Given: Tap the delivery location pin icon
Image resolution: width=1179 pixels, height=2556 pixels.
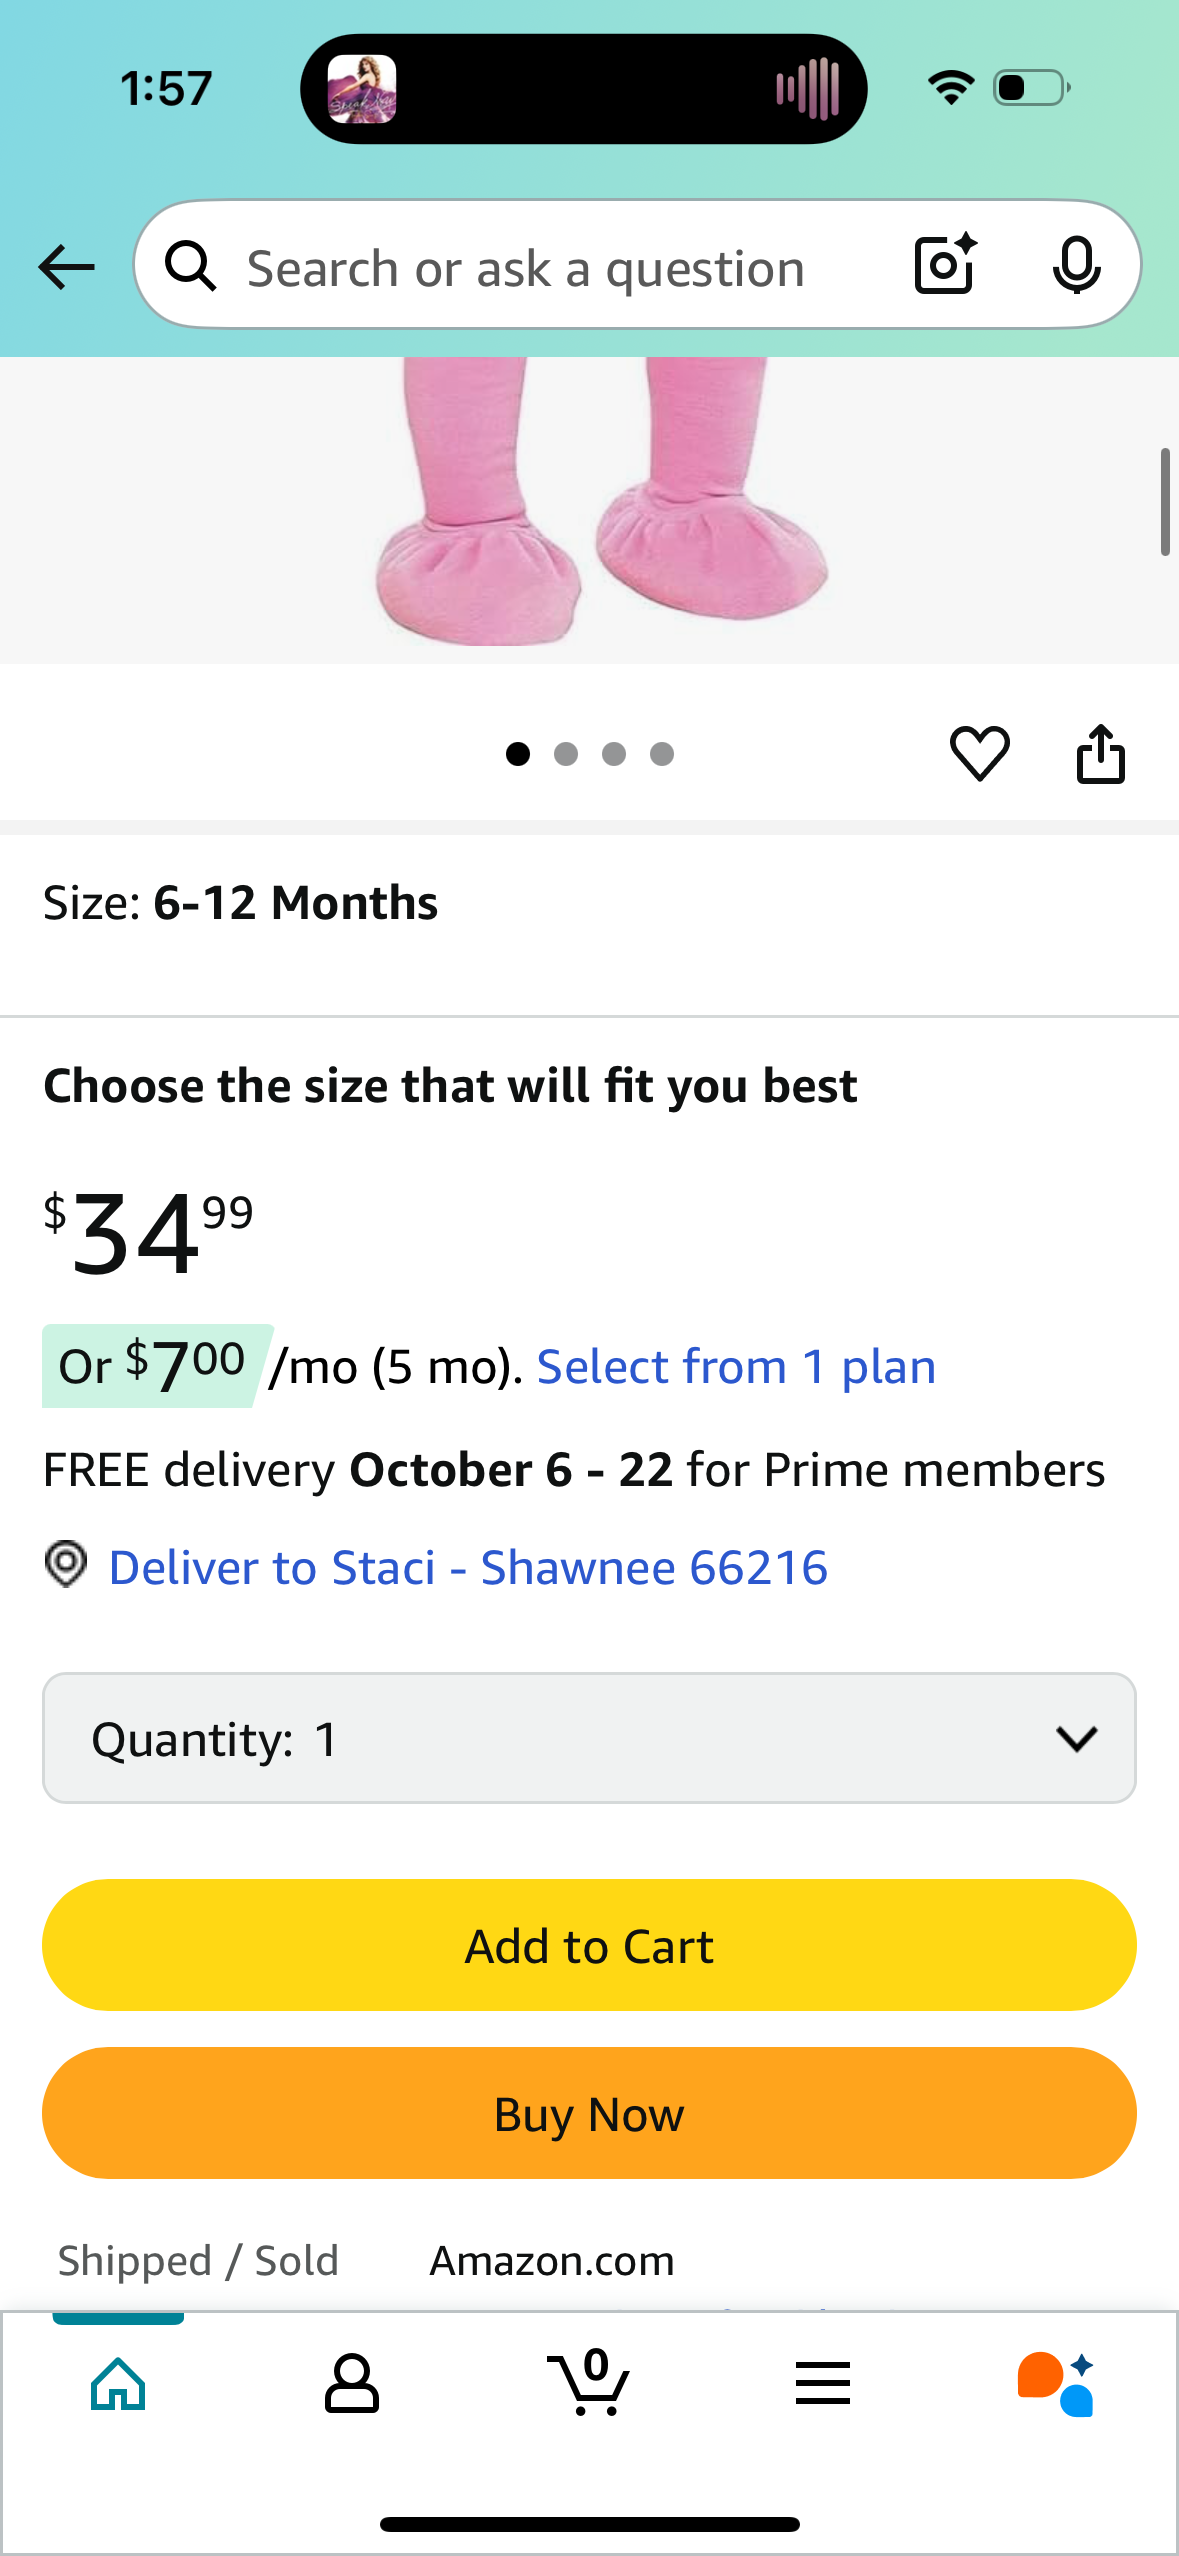Looking at the screenshot, I should pos(66,1564).
